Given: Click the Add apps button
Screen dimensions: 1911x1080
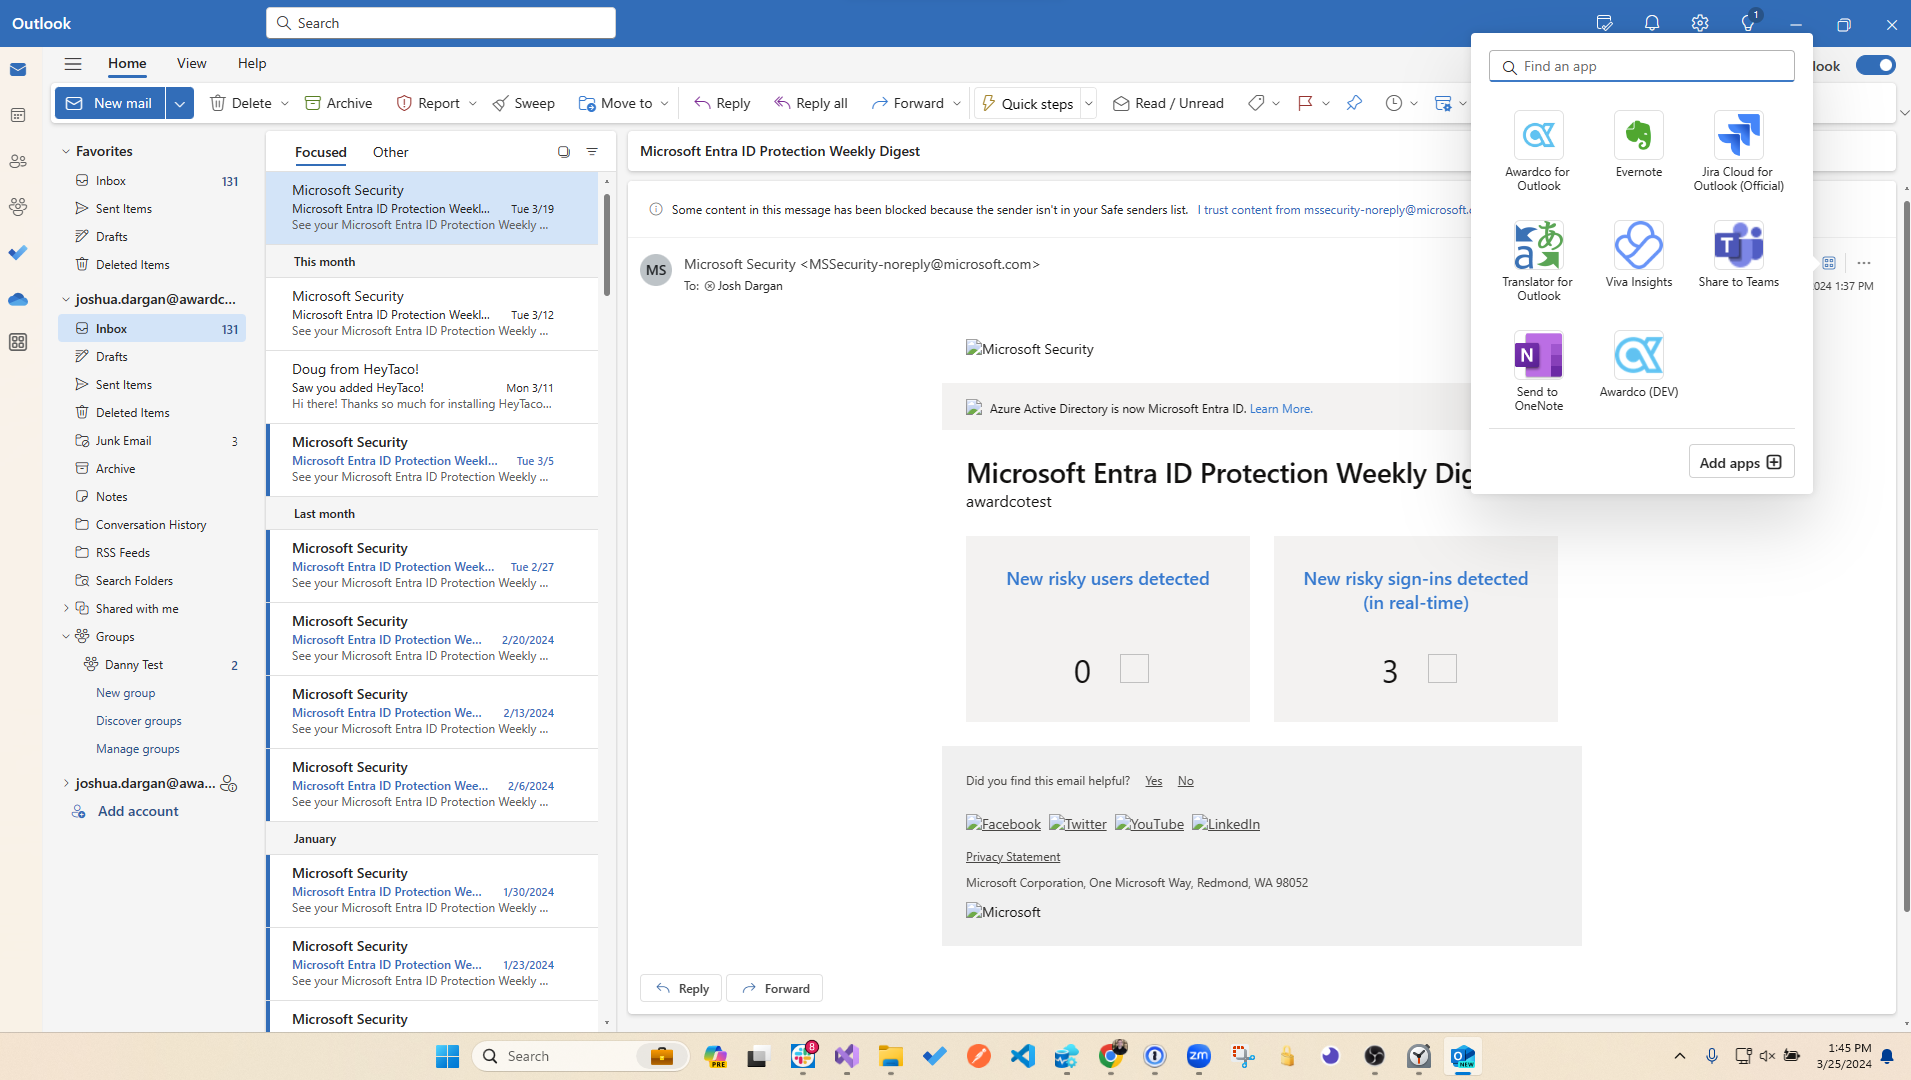Looking at the screenshot, I should (1740, 461).
